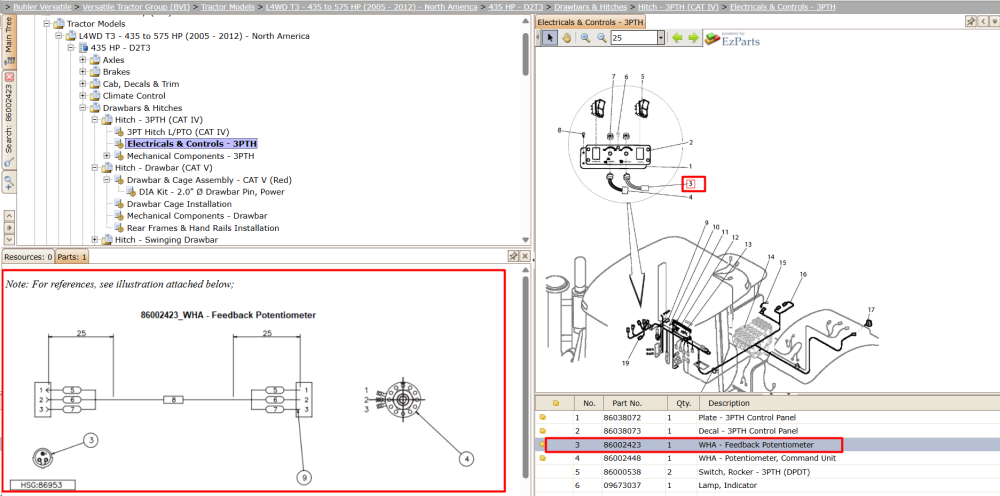Expand the Cab, Decals & Trim folder
1000x496 pixels.
tap(83, 84)
